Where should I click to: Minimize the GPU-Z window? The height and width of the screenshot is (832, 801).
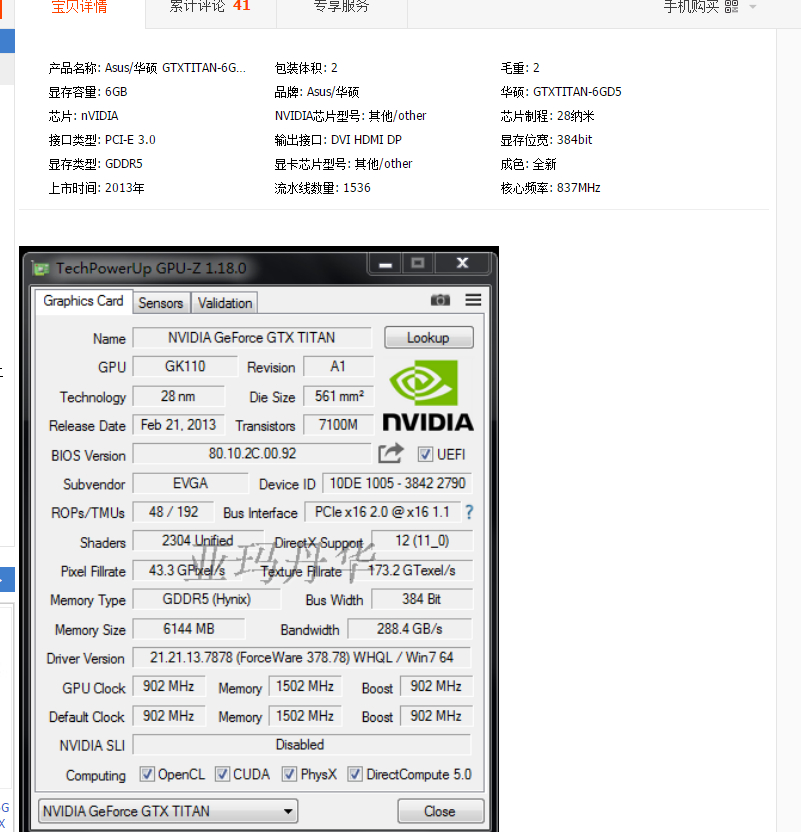tap(386, 264)
